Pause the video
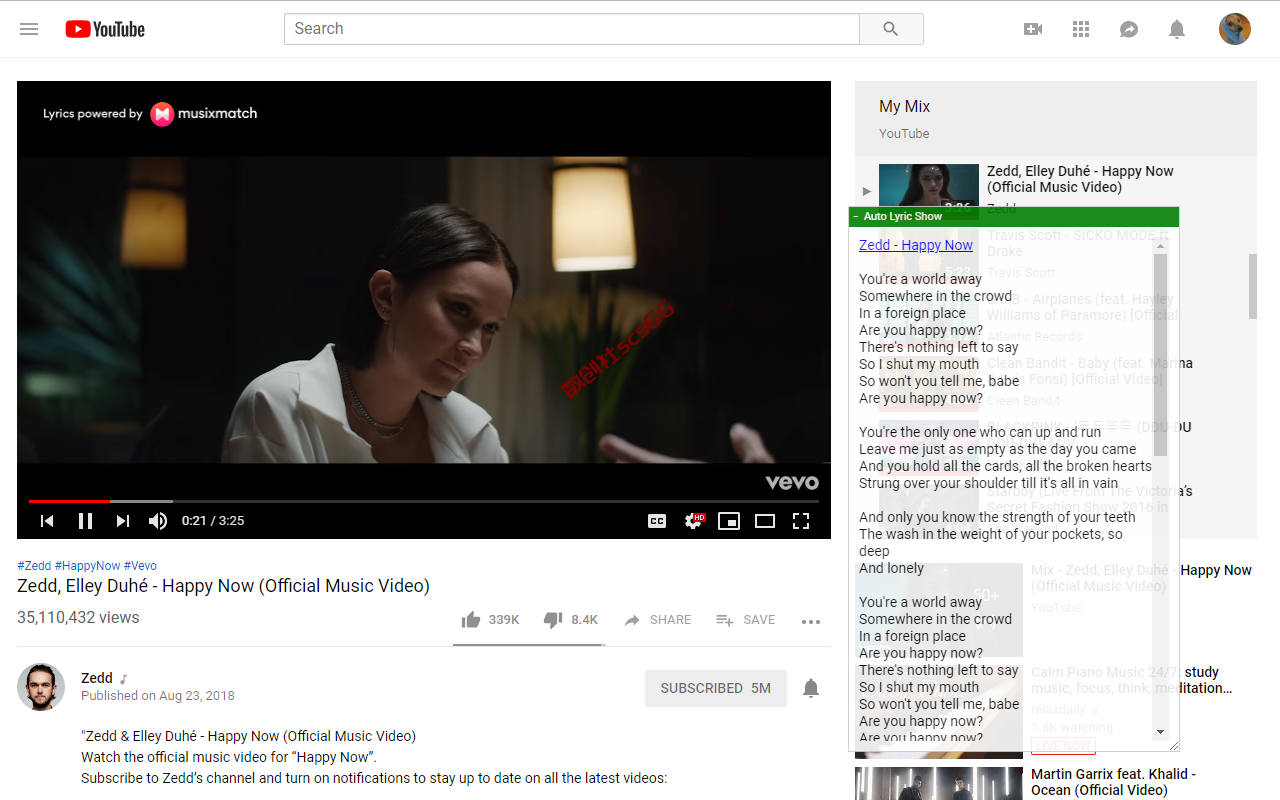 coord(85,521)
